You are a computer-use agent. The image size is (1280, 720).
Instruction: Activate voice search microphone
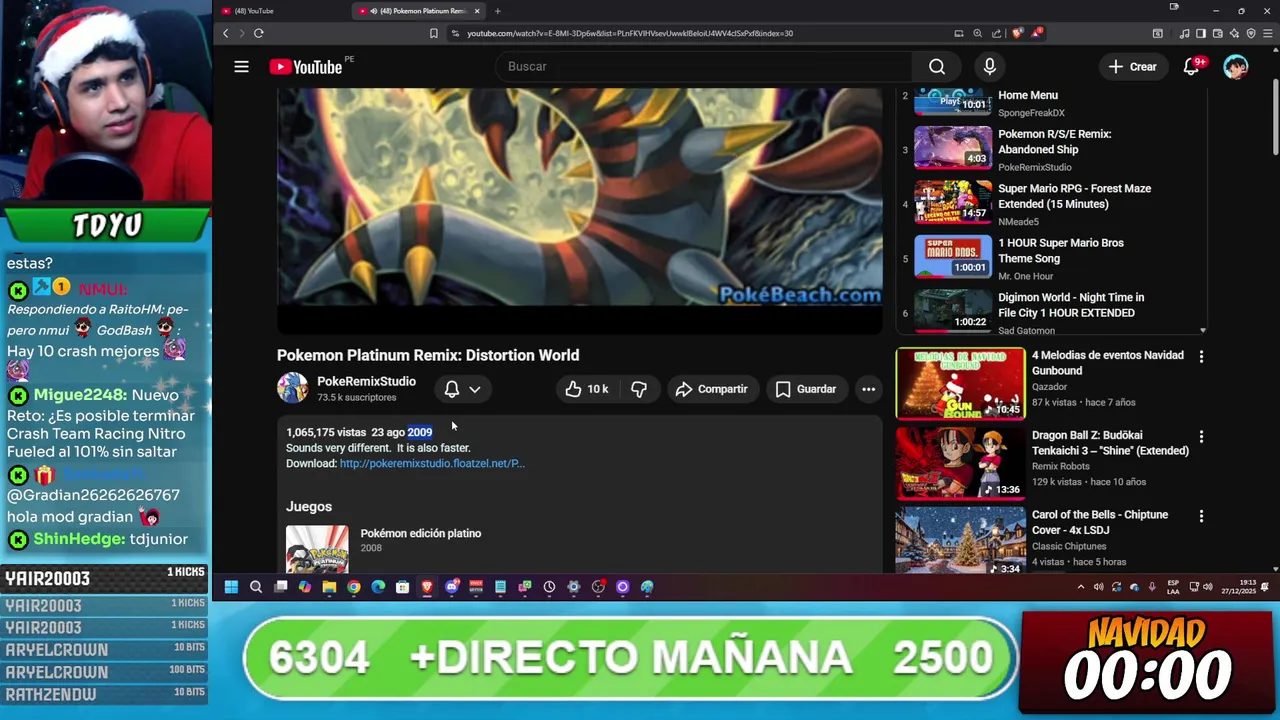tap(989, 66)
